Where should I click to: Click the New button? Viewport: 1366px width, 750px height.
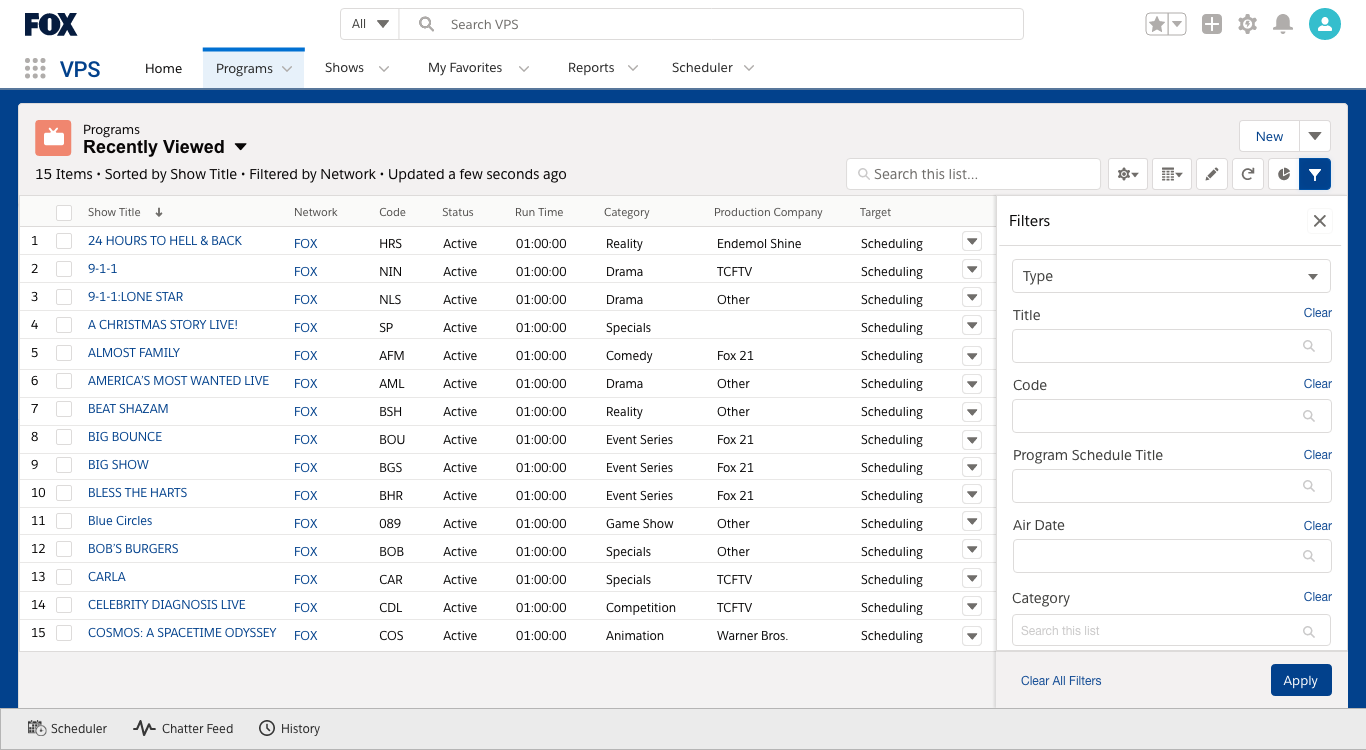point(1269,136)
